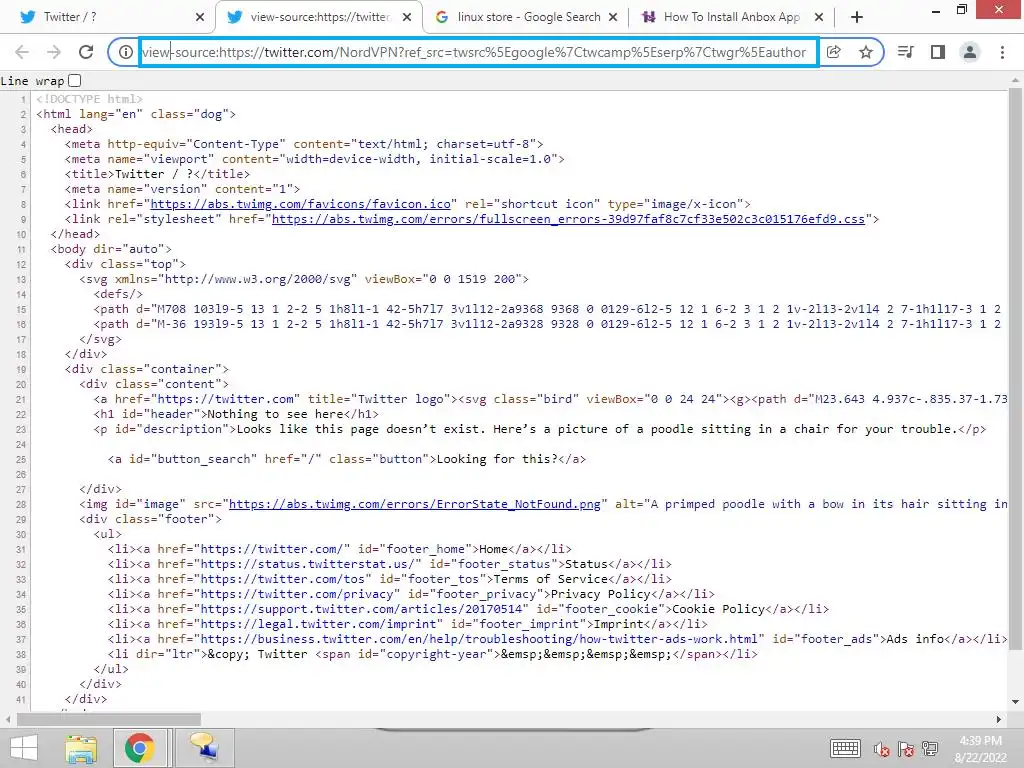
Task: Click the title text 'Twitter / ?' on line 6
Action: (154, 174)
